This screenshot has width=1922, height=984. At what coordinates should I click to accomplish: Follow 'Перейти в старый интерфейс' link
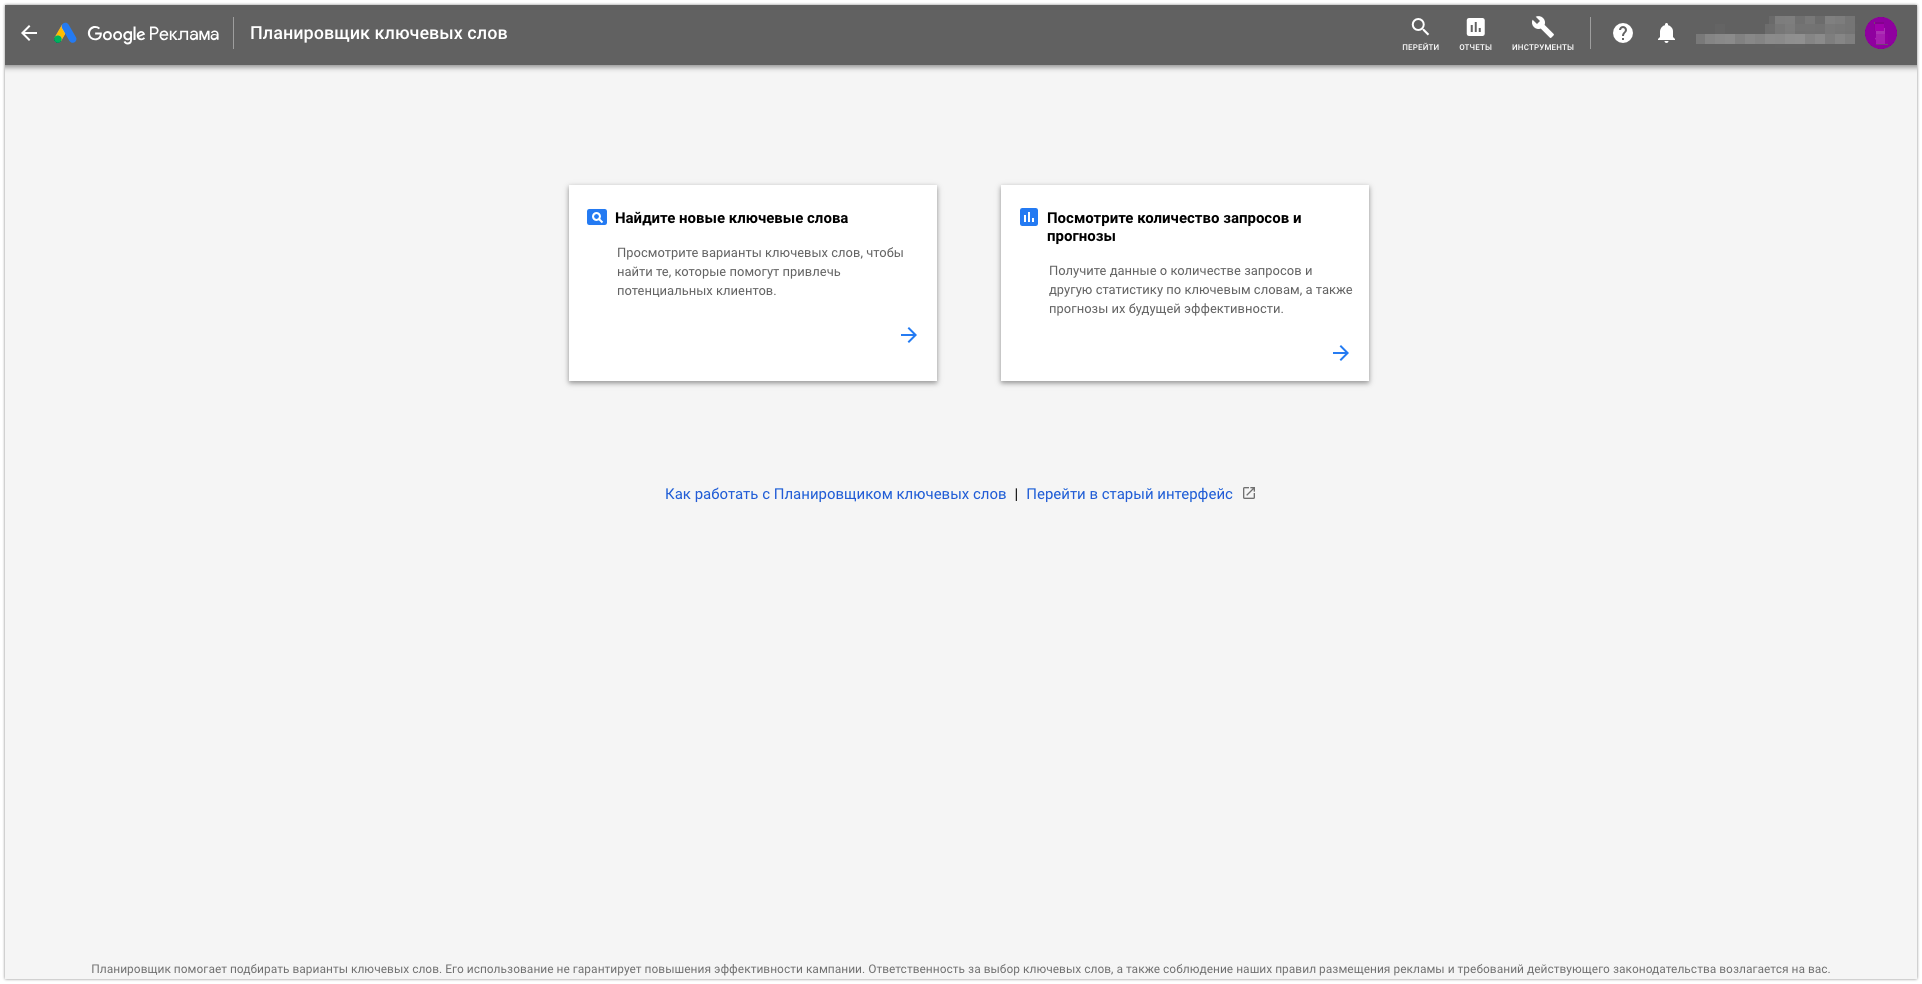point(1129,494)
